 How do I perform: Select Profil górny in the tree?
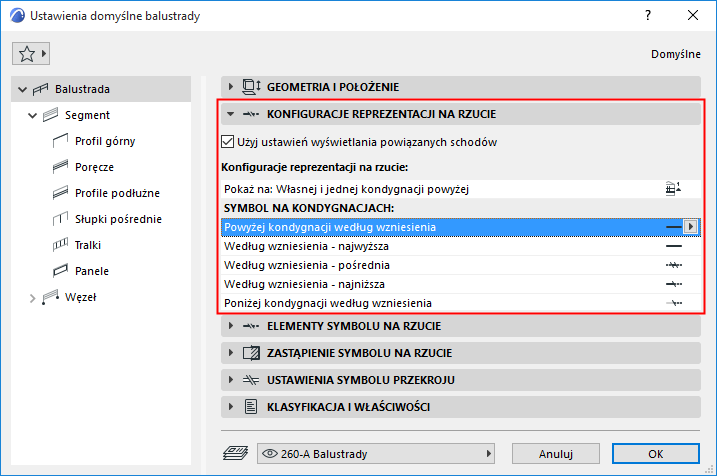[x=105, y=141]
